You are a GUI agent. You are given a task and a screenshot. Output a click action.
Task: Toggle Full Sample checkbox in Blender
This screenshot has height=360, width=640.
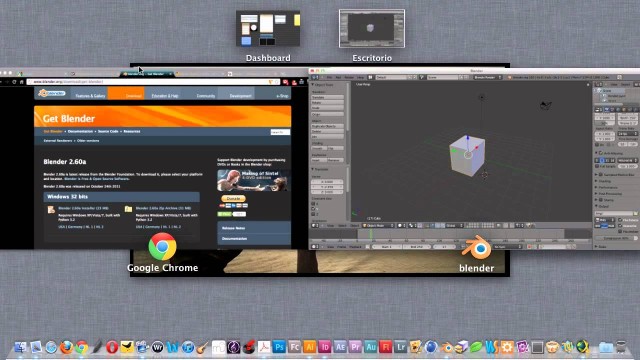click(x=597, y=166)
